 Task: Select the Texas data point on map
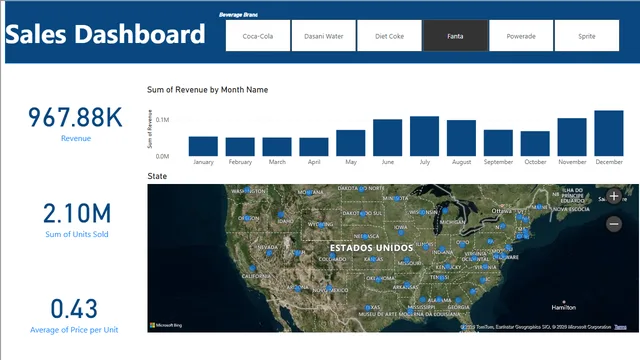pyautogui.click(x=367, y=307)
